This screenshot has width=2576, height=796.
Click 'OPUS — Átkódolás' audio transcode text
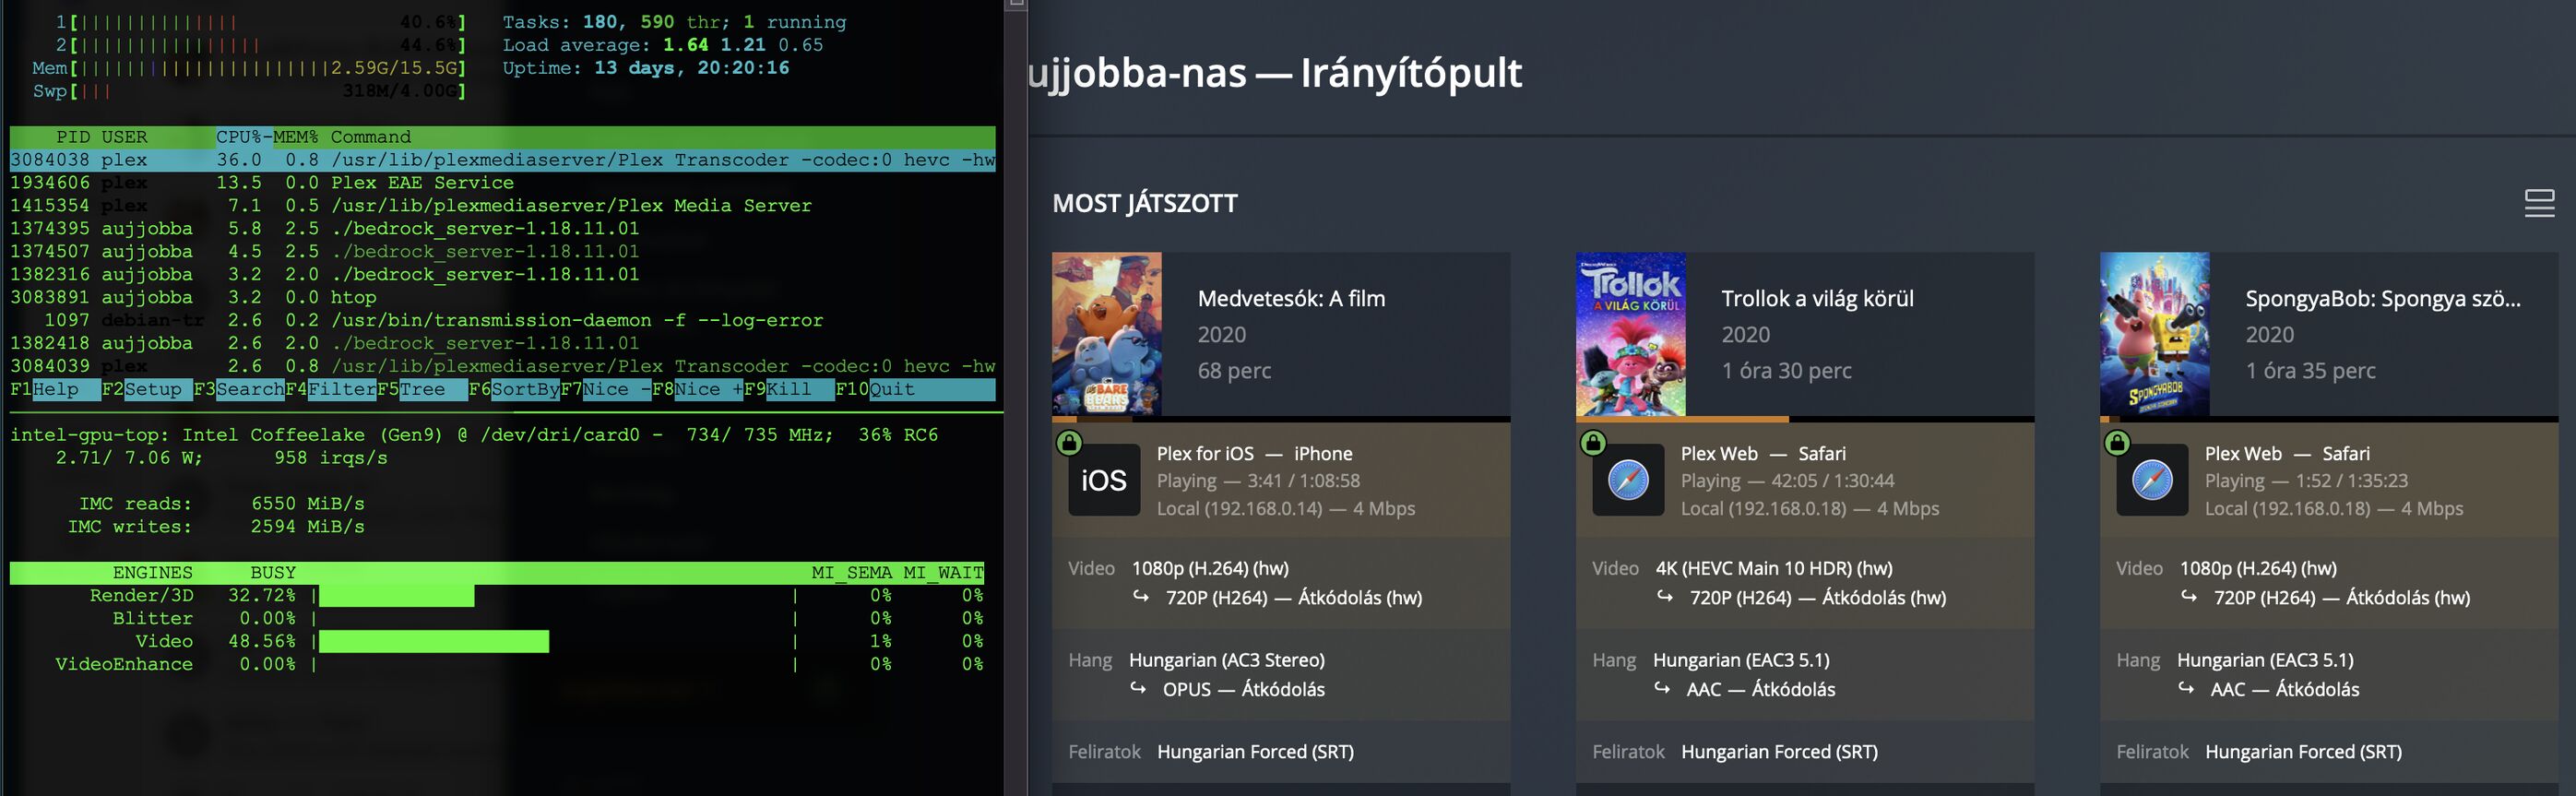coord(1243,689)
